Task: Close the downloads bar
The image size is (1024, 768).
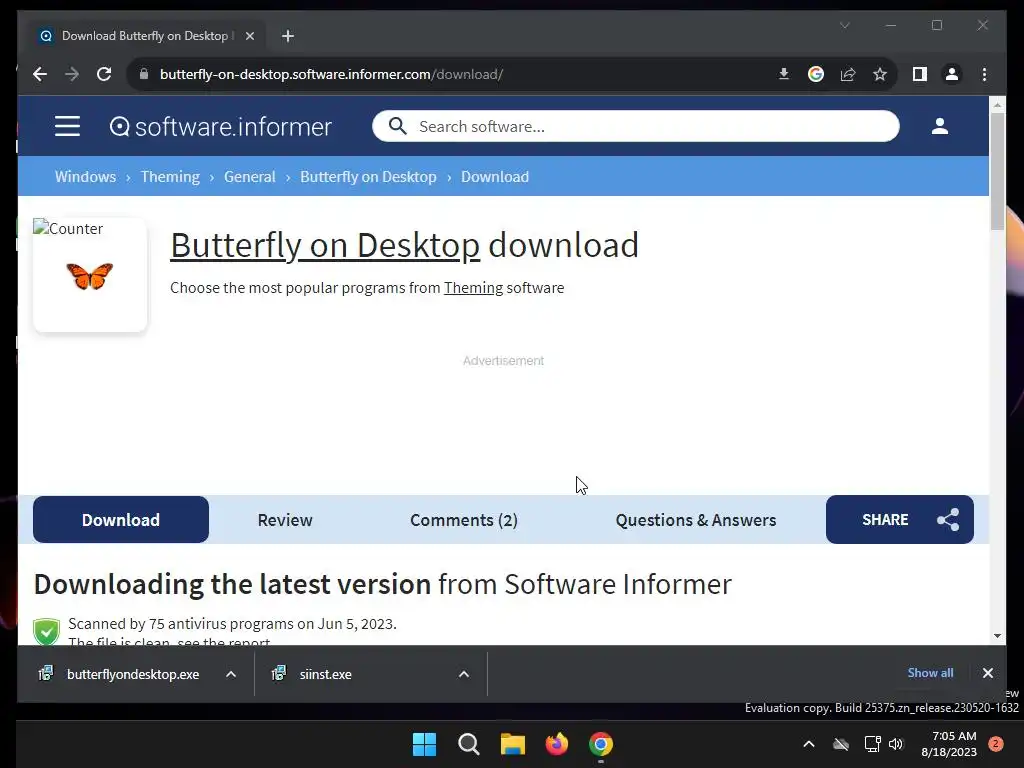Action: point(987,673)
